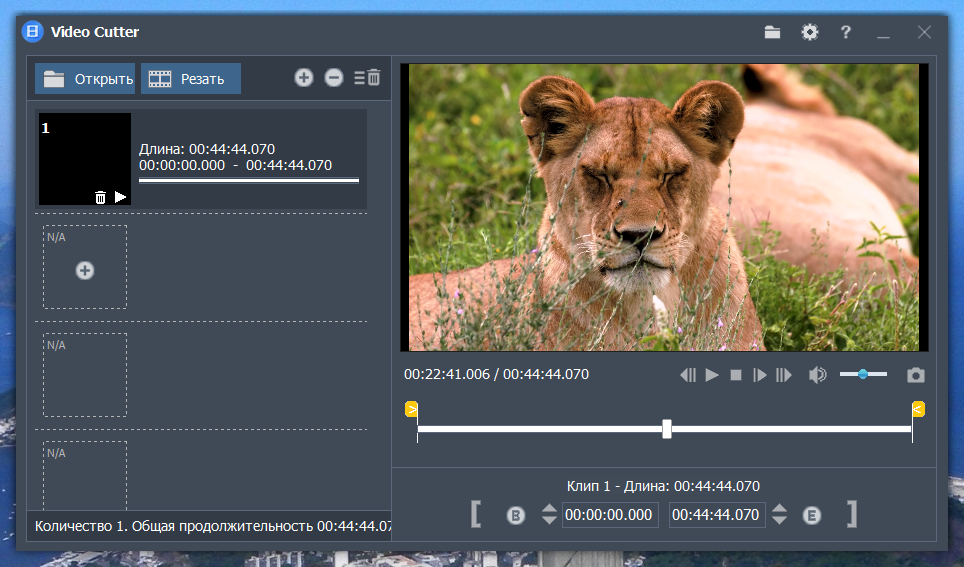This screenshot has height=567, width=964.
Task: Take a snapshot with the camera icon
Action: point(915,375)
